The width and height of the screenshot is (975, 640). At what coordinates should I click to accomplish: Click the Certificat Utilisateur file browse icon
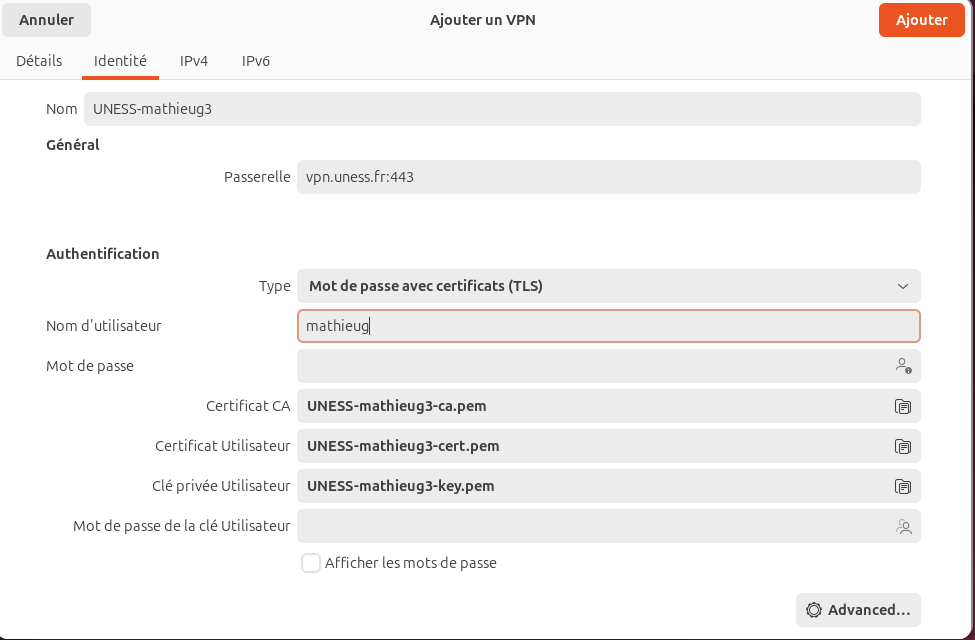click(902, 446)
